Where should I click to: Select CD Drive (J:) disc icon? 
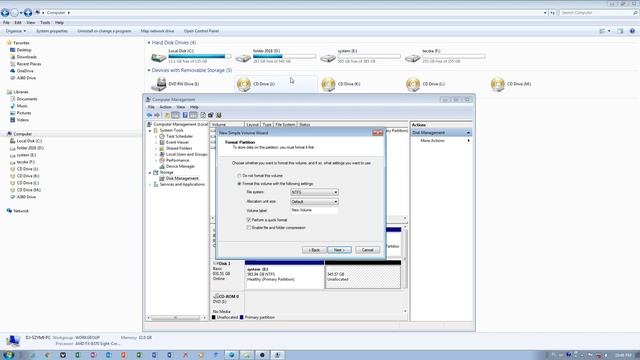pos(244,84)
